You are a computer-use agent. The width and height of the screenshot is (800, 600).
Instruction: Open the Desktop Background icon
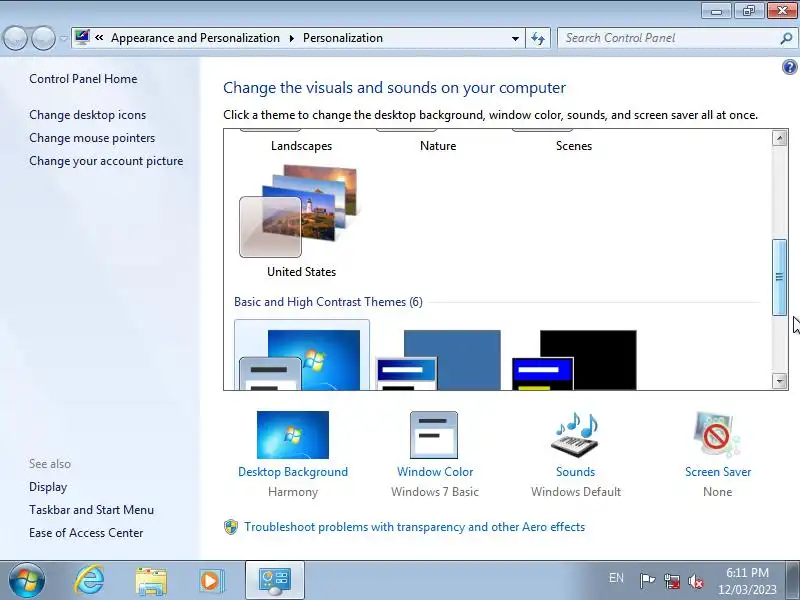coord(293,435)
